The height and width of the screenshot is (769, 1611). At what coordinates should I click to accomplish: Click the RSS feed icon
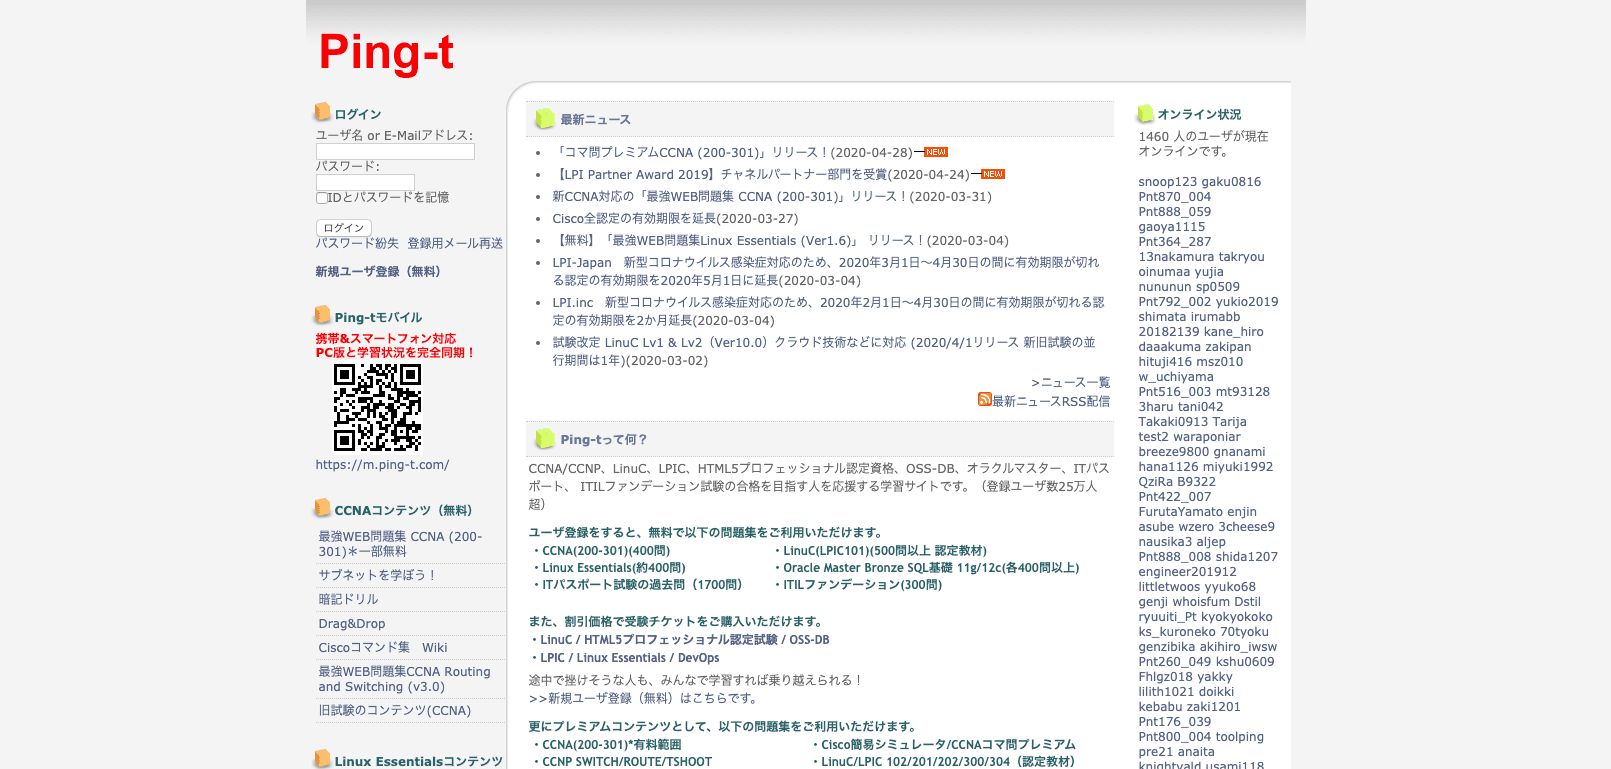[984, 400]
